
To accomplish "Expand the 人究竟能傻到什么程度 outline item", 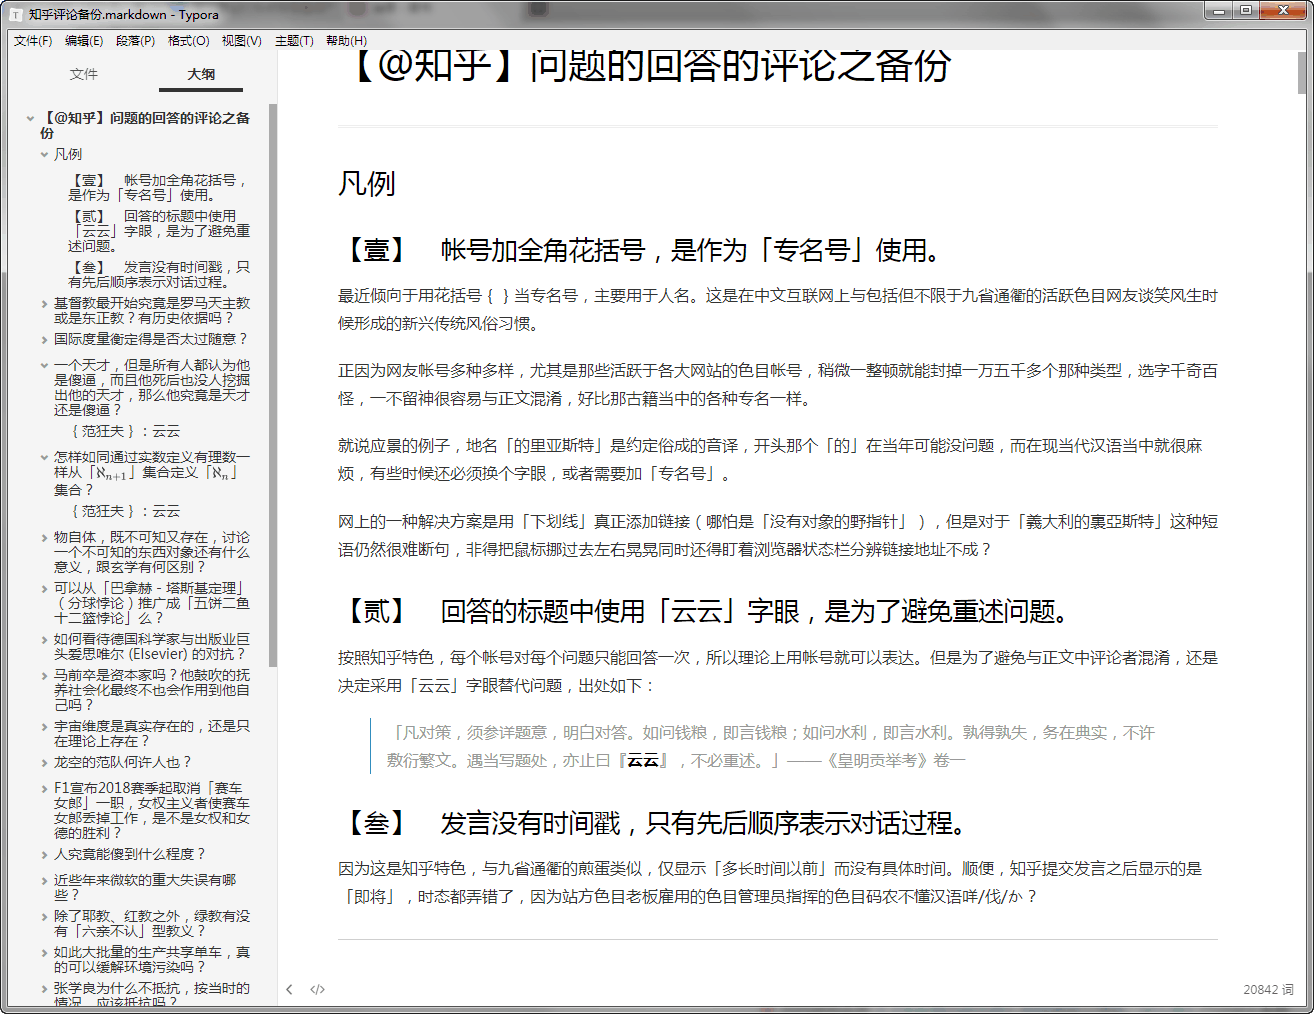I will [44, 855].
